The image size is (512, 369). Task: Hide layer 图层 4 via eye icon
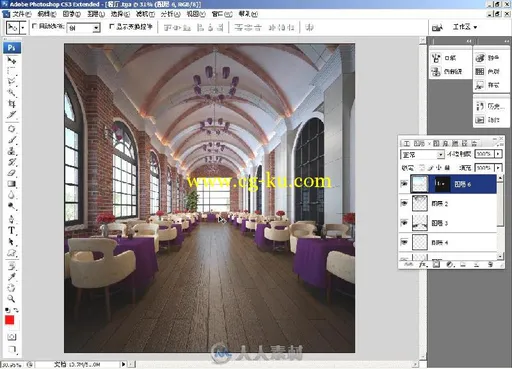[x=404, y=242]
